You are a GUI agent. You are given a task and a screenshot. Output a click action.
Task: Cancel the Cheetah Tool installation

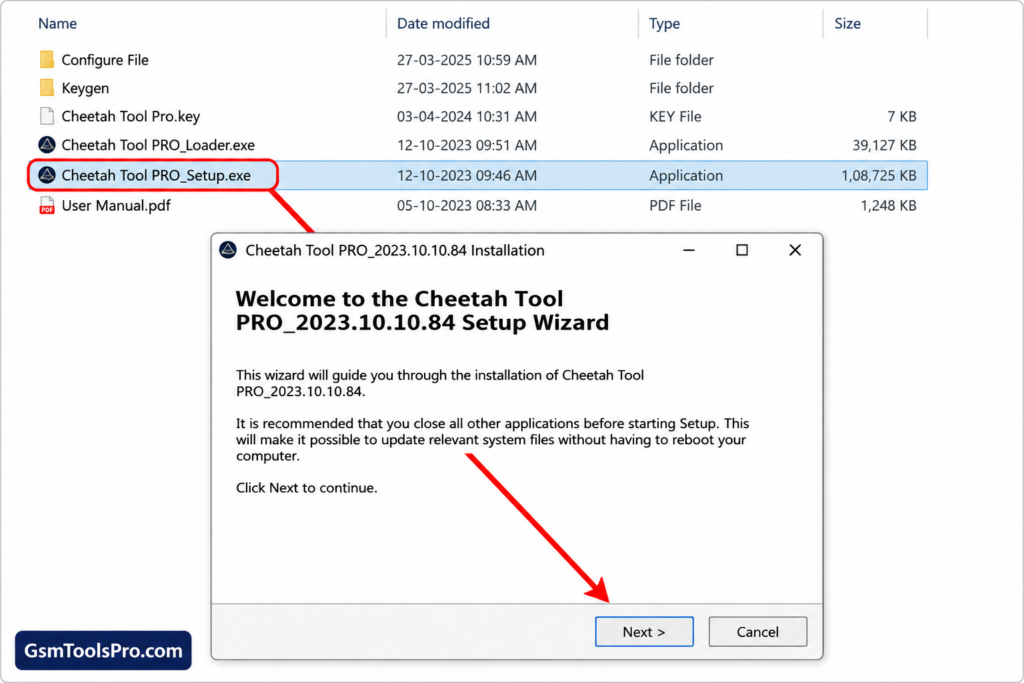pos(758,631)
